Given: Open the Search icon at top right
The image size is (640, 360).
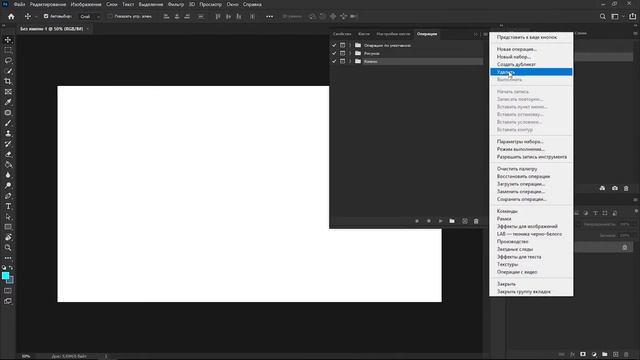Looking at the screenshot, I should point(602,16).
